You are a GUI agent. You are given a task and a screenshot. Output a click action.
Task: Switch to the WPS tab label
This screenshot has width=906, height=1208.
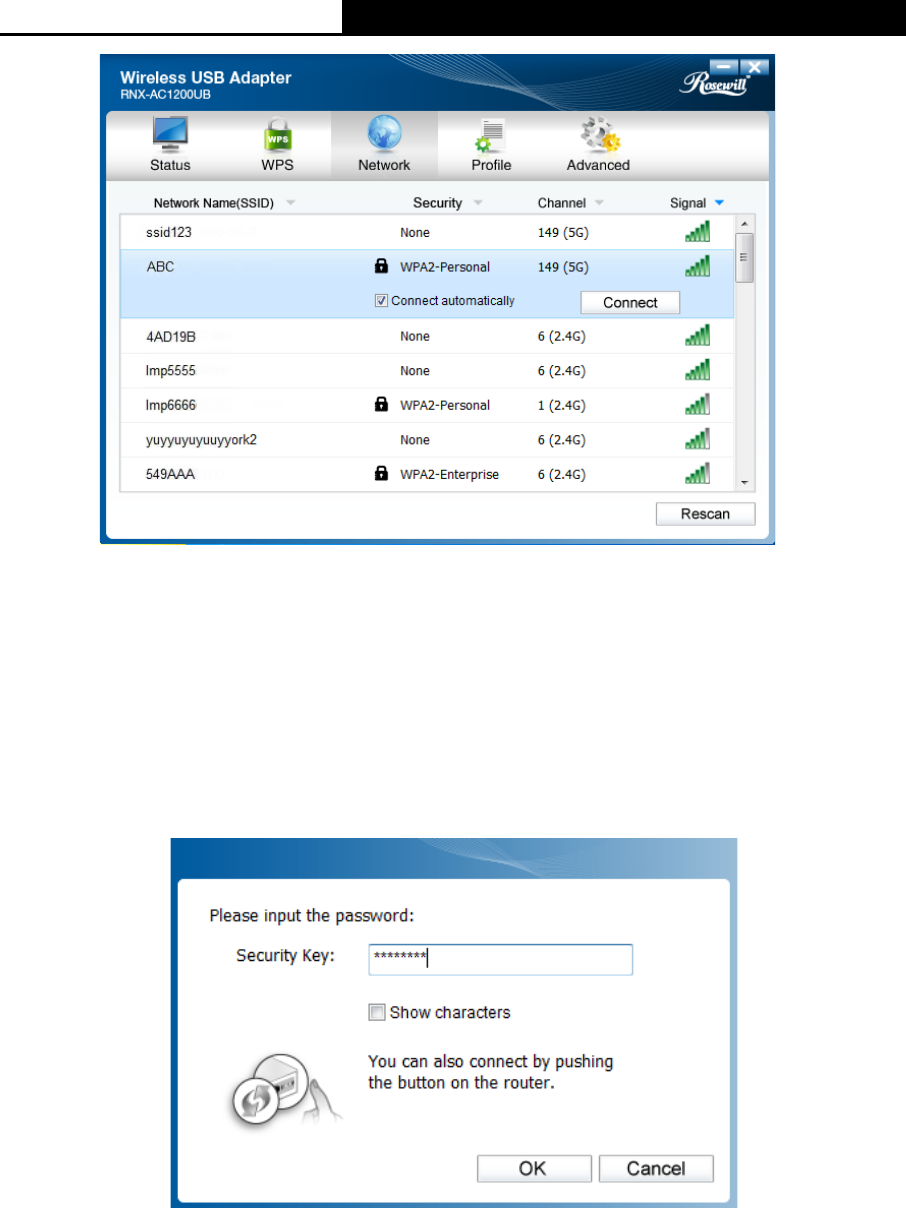[x=277, y=165]
